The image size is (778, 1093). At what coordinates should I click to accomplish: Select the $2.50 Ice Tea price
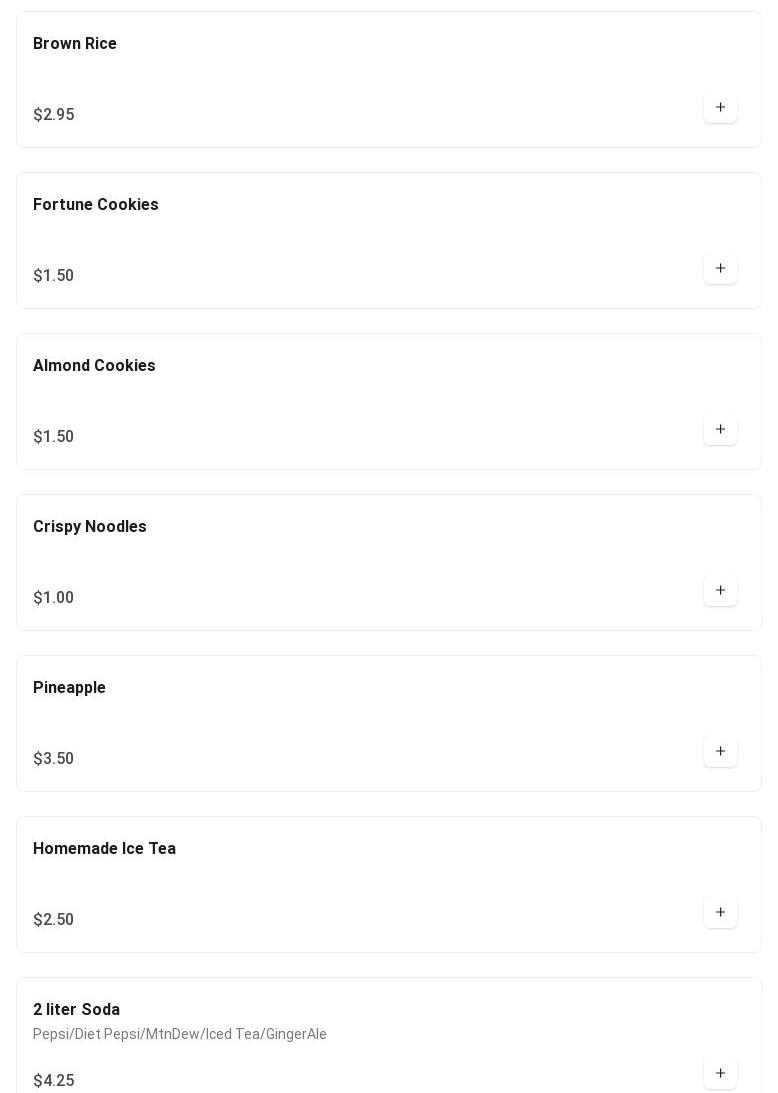point(54,919)
